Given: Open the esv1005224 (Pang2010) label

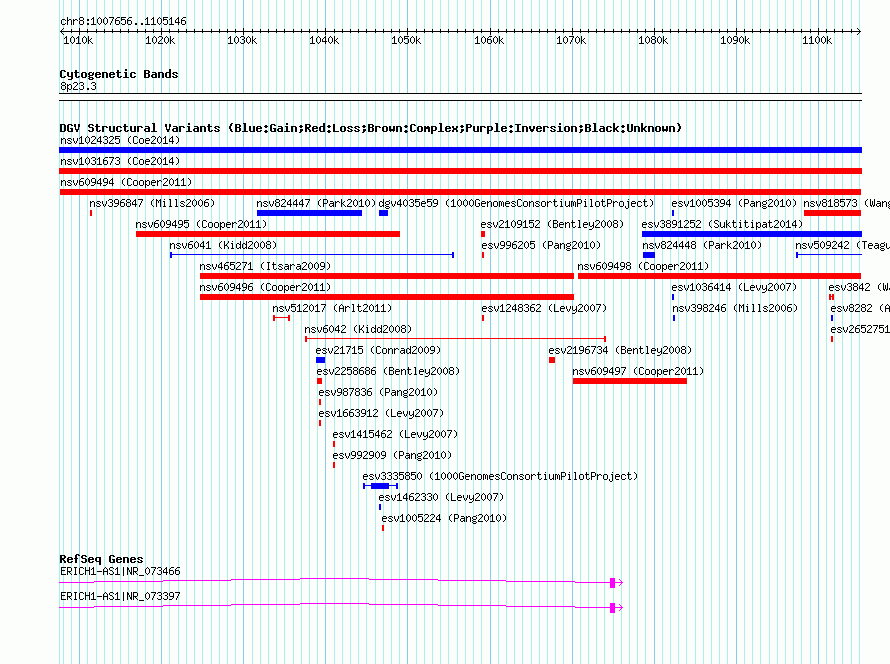Looking at the screenshot, I should 444,518.
